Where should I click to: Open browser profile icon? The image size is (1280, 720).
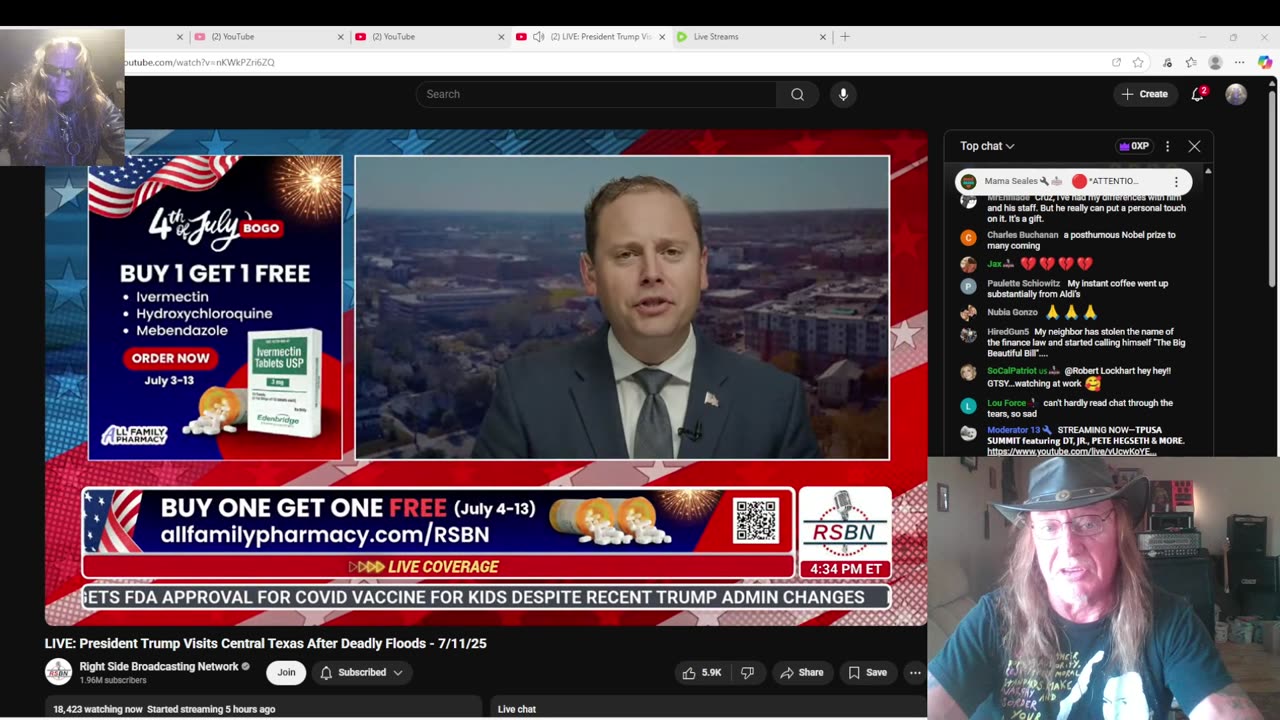pos(1215,62)
